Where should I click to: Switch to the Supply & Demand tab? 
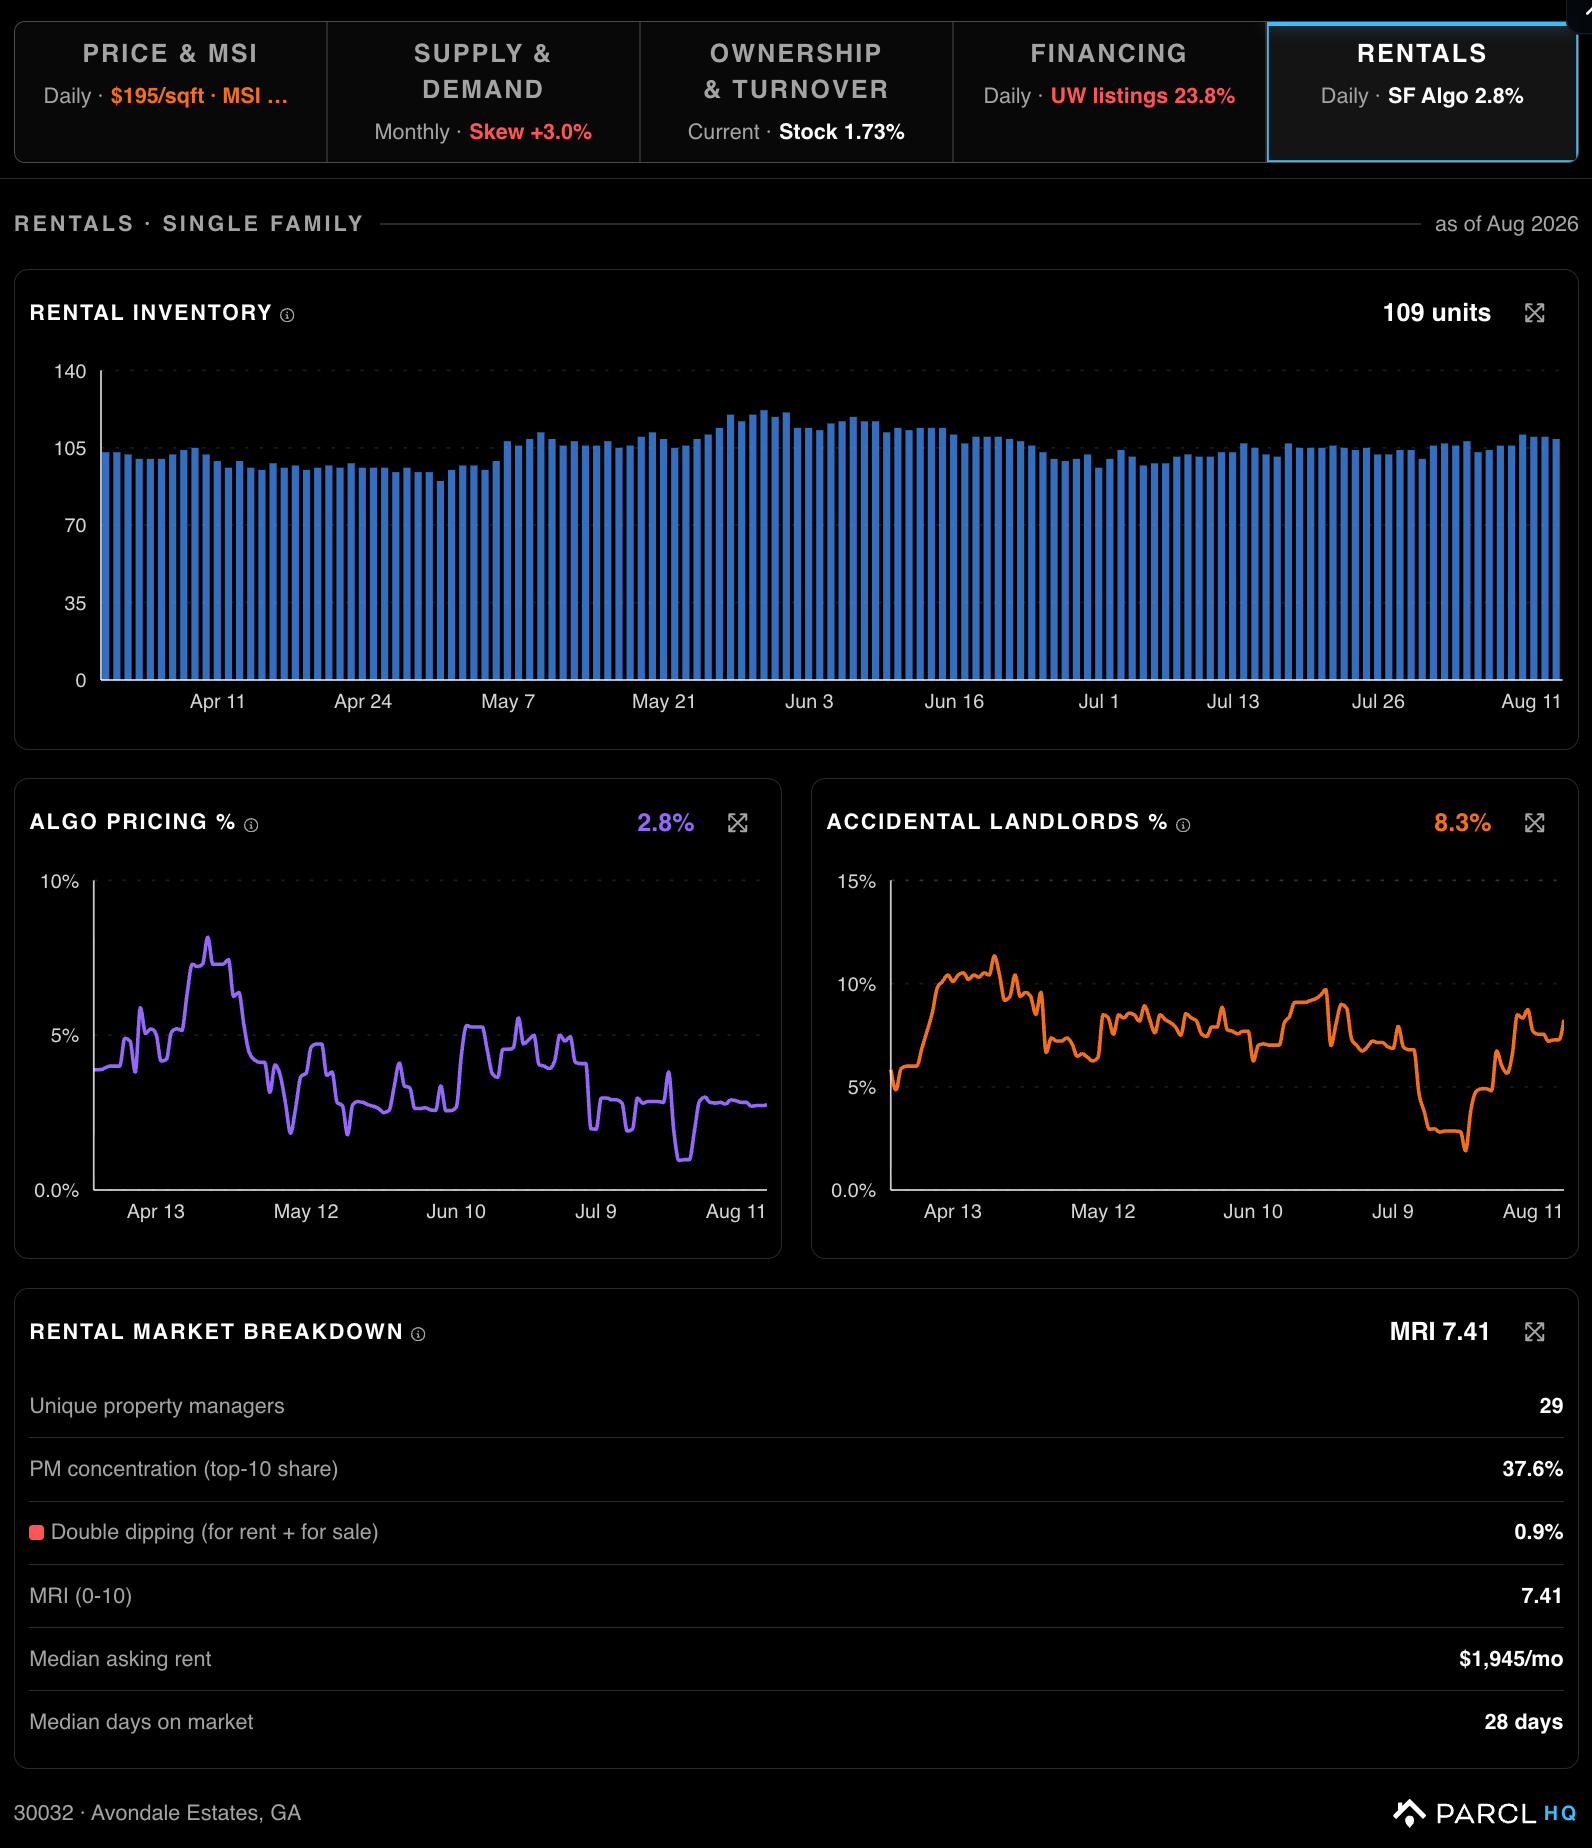[483, 92]
